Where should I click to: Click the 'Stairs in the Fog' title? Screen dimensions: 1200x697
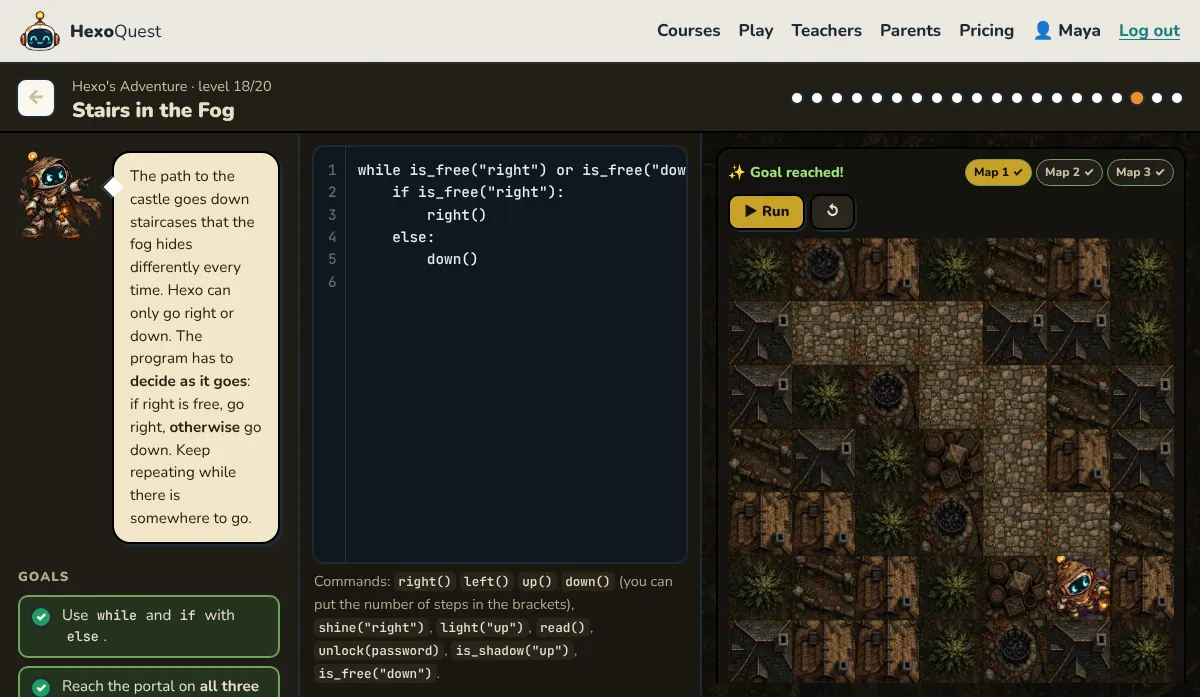pyautogui.click(x=153, y=110)
